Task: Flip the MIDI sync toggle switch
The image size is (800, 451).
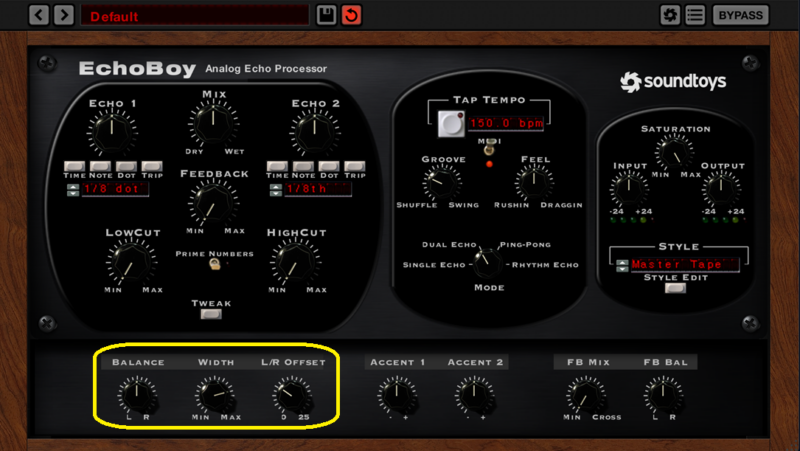Action: tap(489, 149)
